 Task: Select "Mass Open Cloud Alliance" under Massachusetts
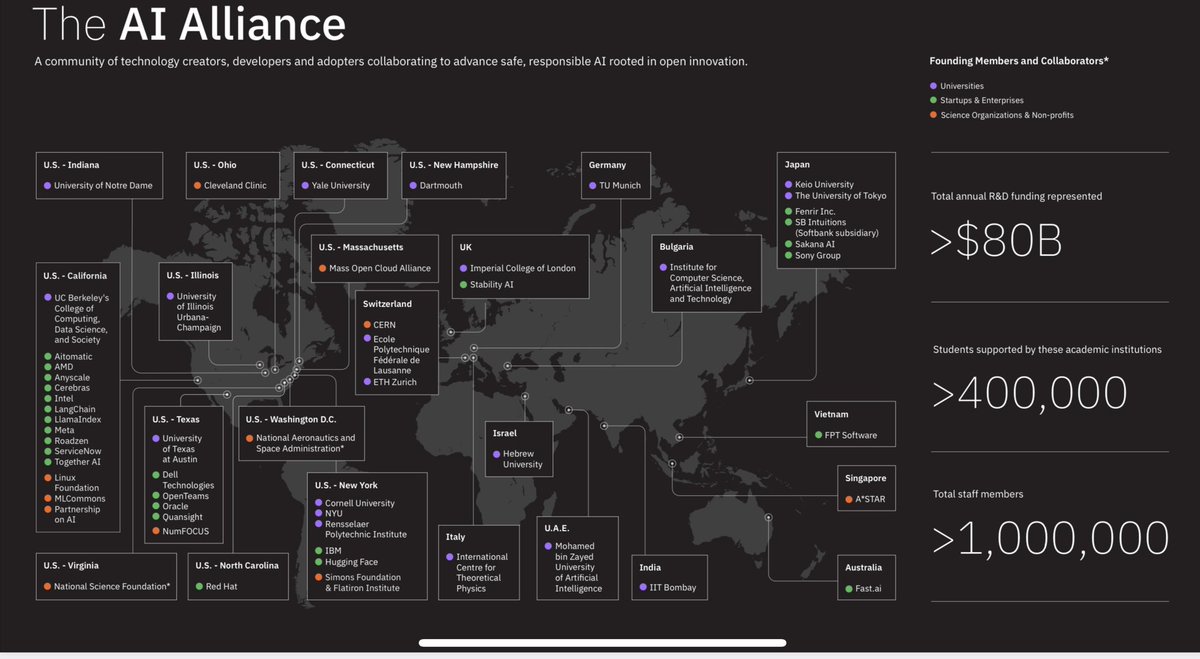[380, 269]
